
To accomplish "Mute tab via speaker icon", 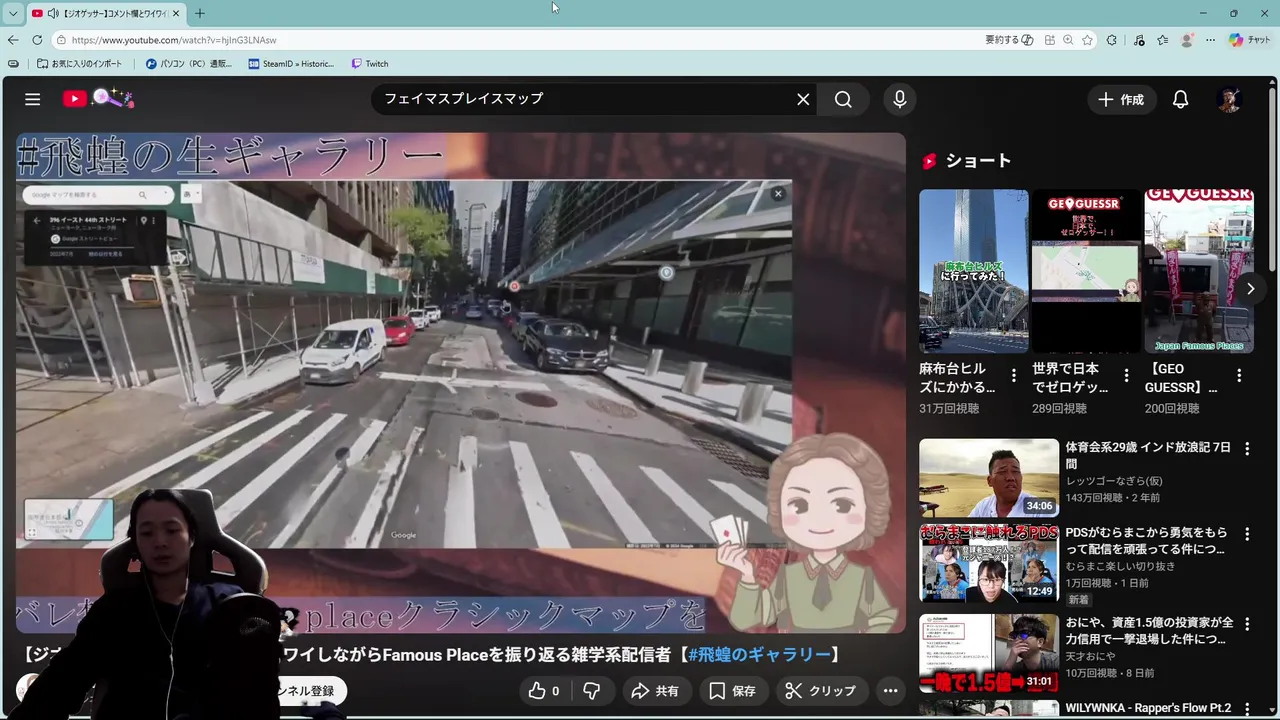I will 53,13.
